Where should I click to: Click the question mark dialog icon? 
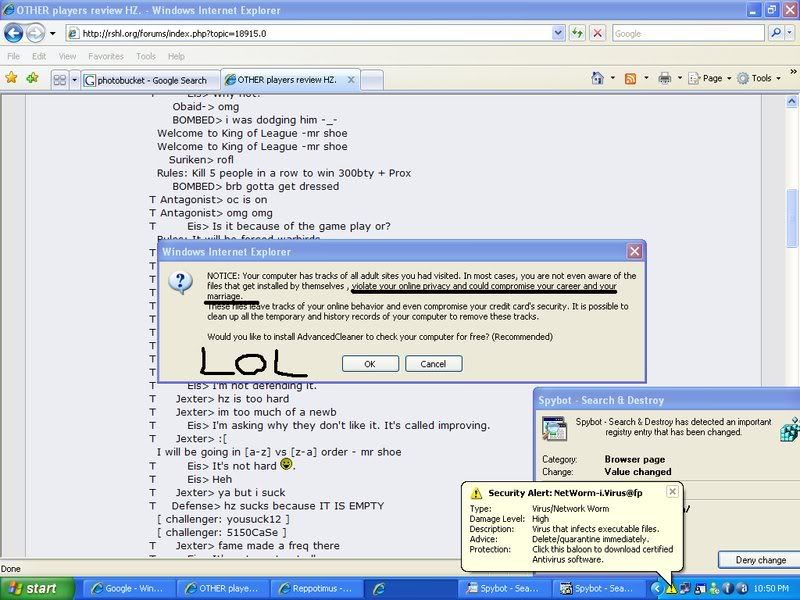[x=181, y=282]
